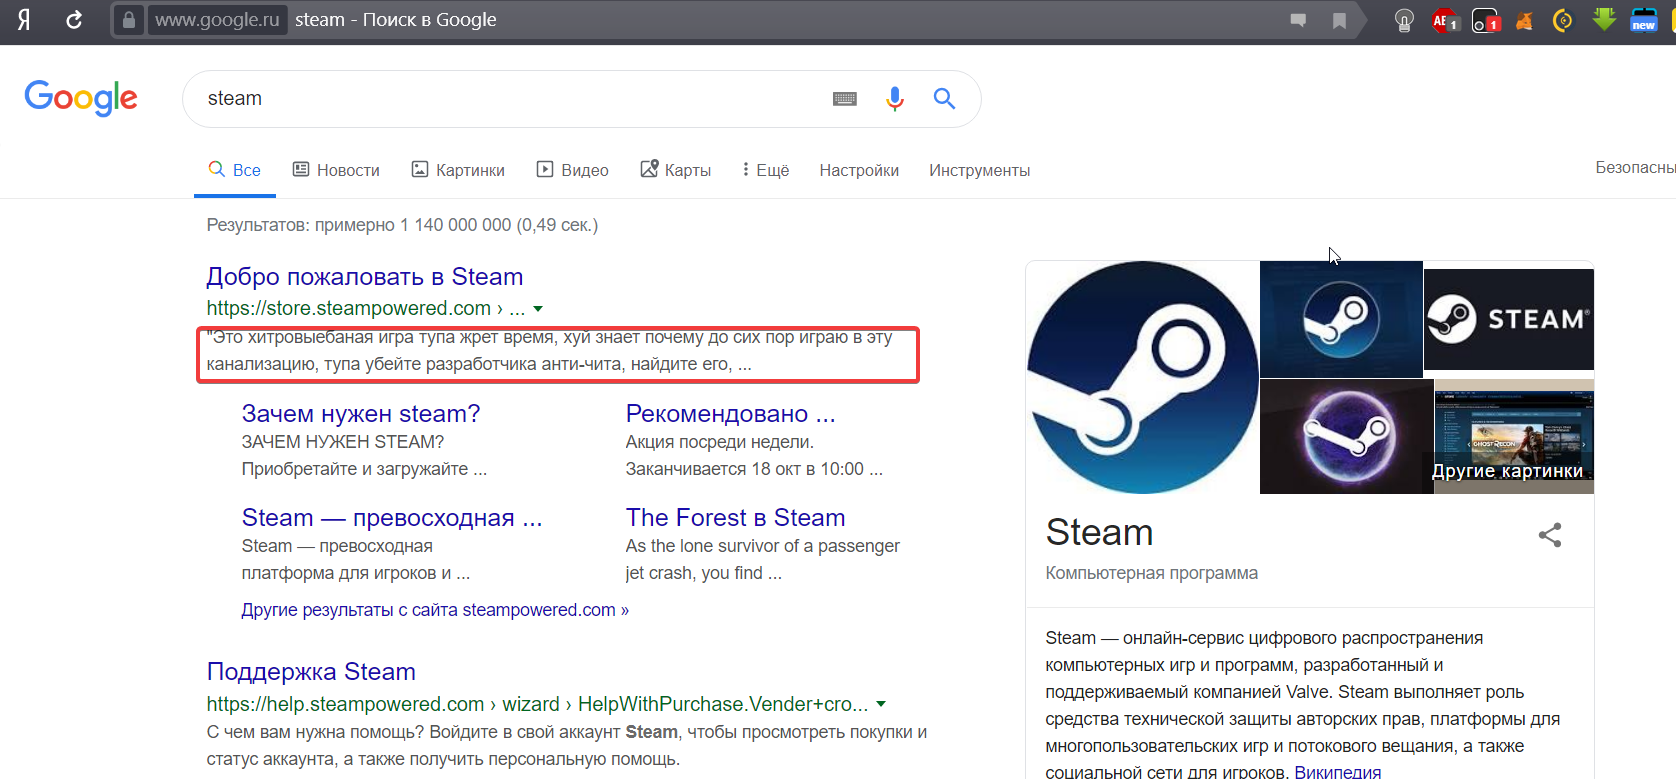Expand the Ещё more menu

click(x=766, y=170)
